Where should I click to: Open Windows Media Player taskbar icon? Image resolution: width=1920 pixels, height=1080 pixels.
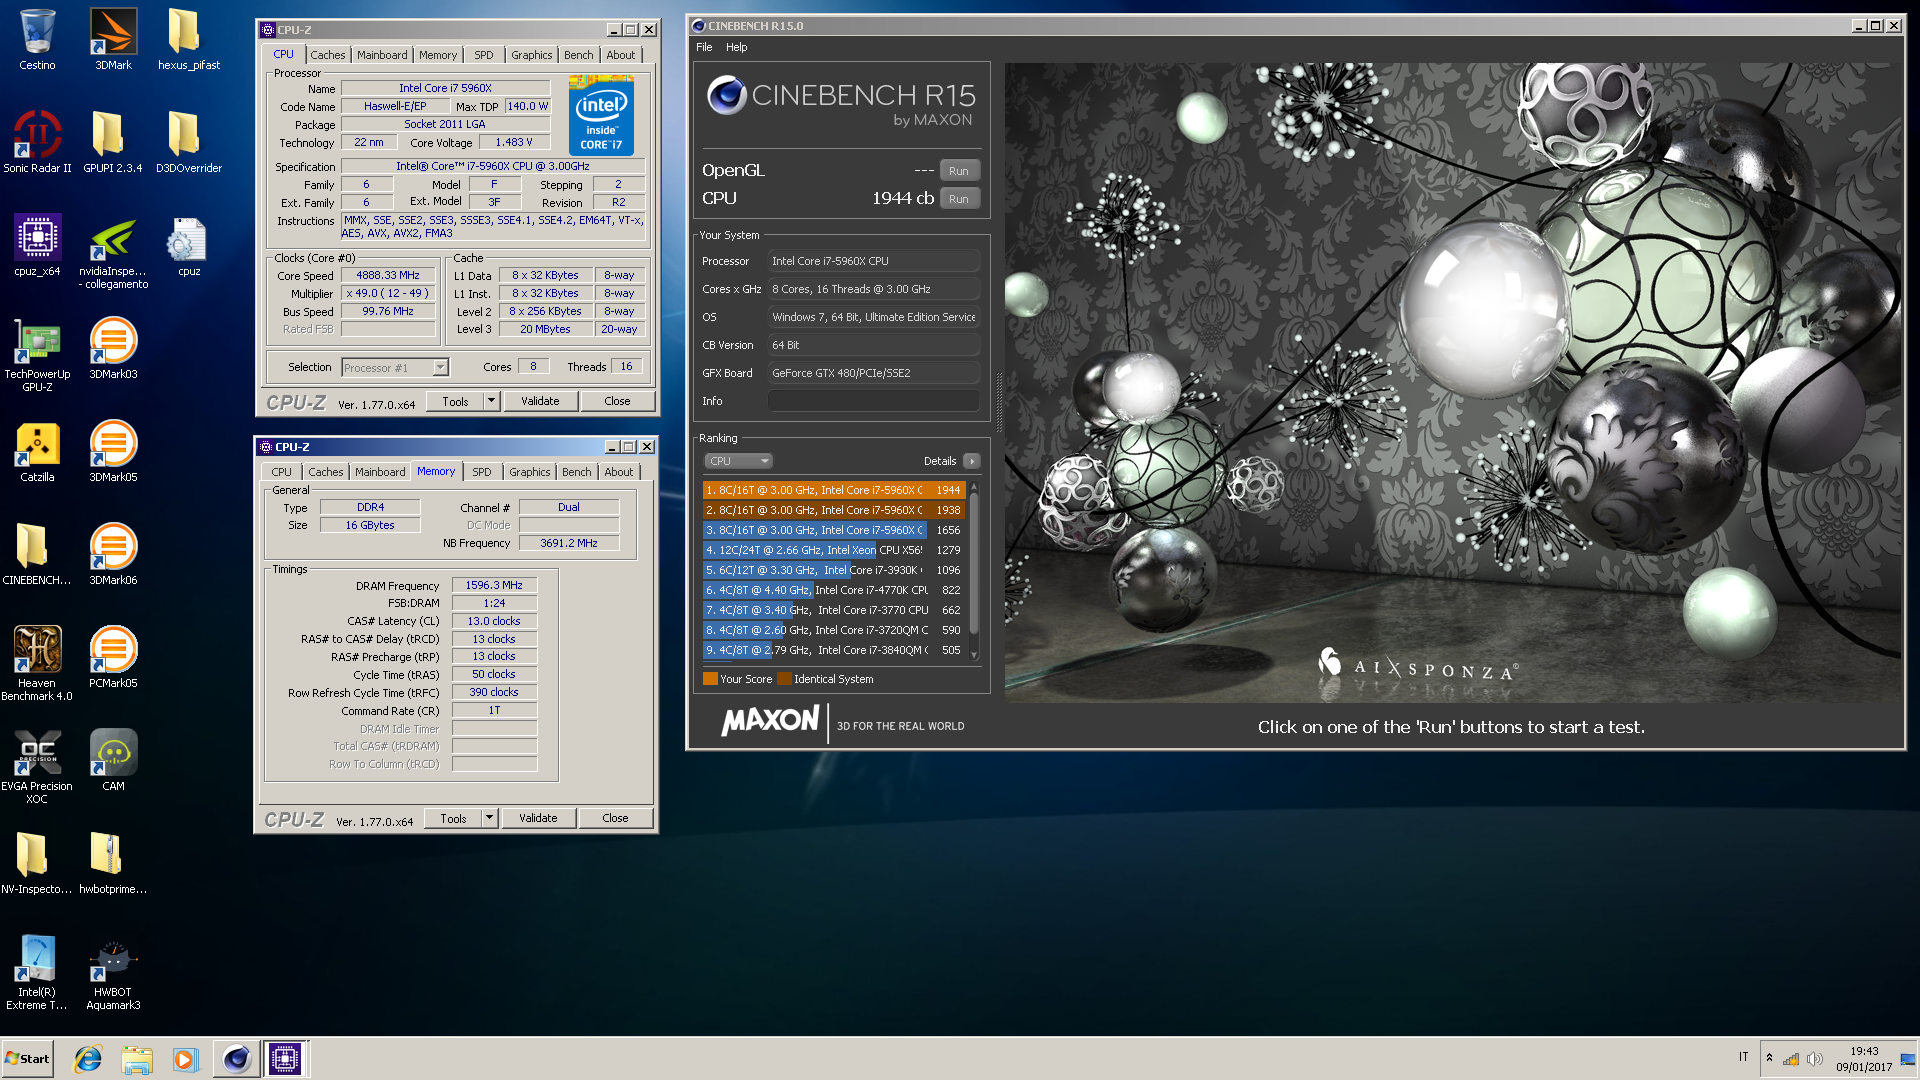click(x=186, y=1059)
